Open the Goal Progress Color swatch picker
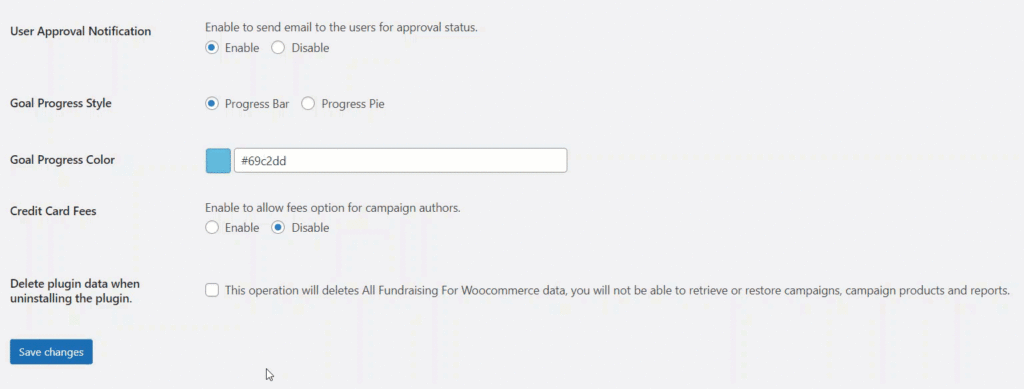The width and height of the screenshot is (1024, 389). click(x=218, y=161)
